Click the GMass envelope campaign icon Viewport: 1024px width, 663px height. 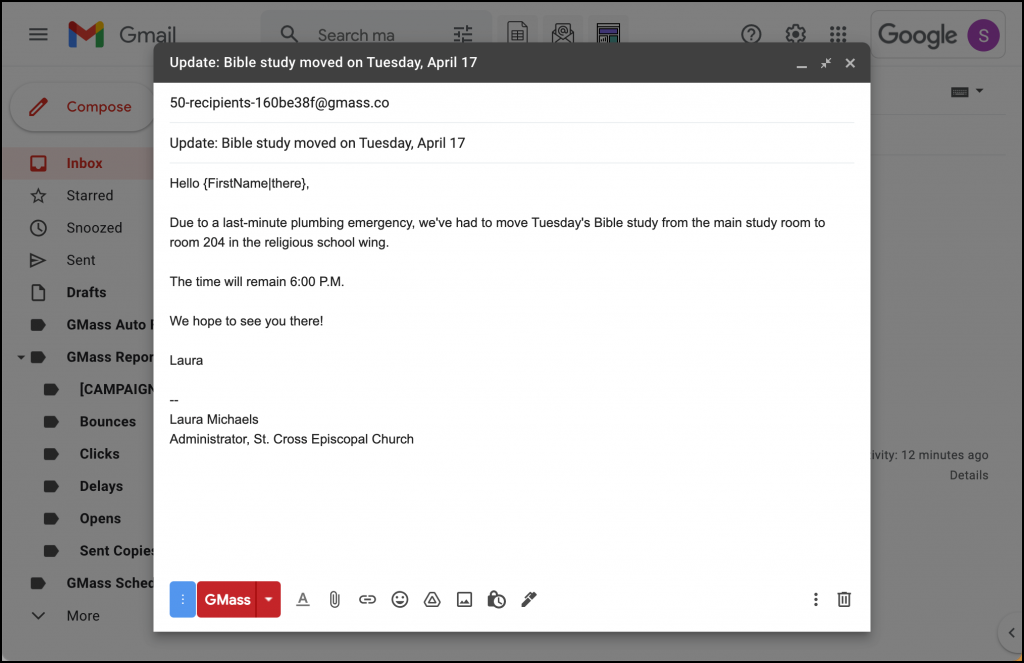click(563, 33)
